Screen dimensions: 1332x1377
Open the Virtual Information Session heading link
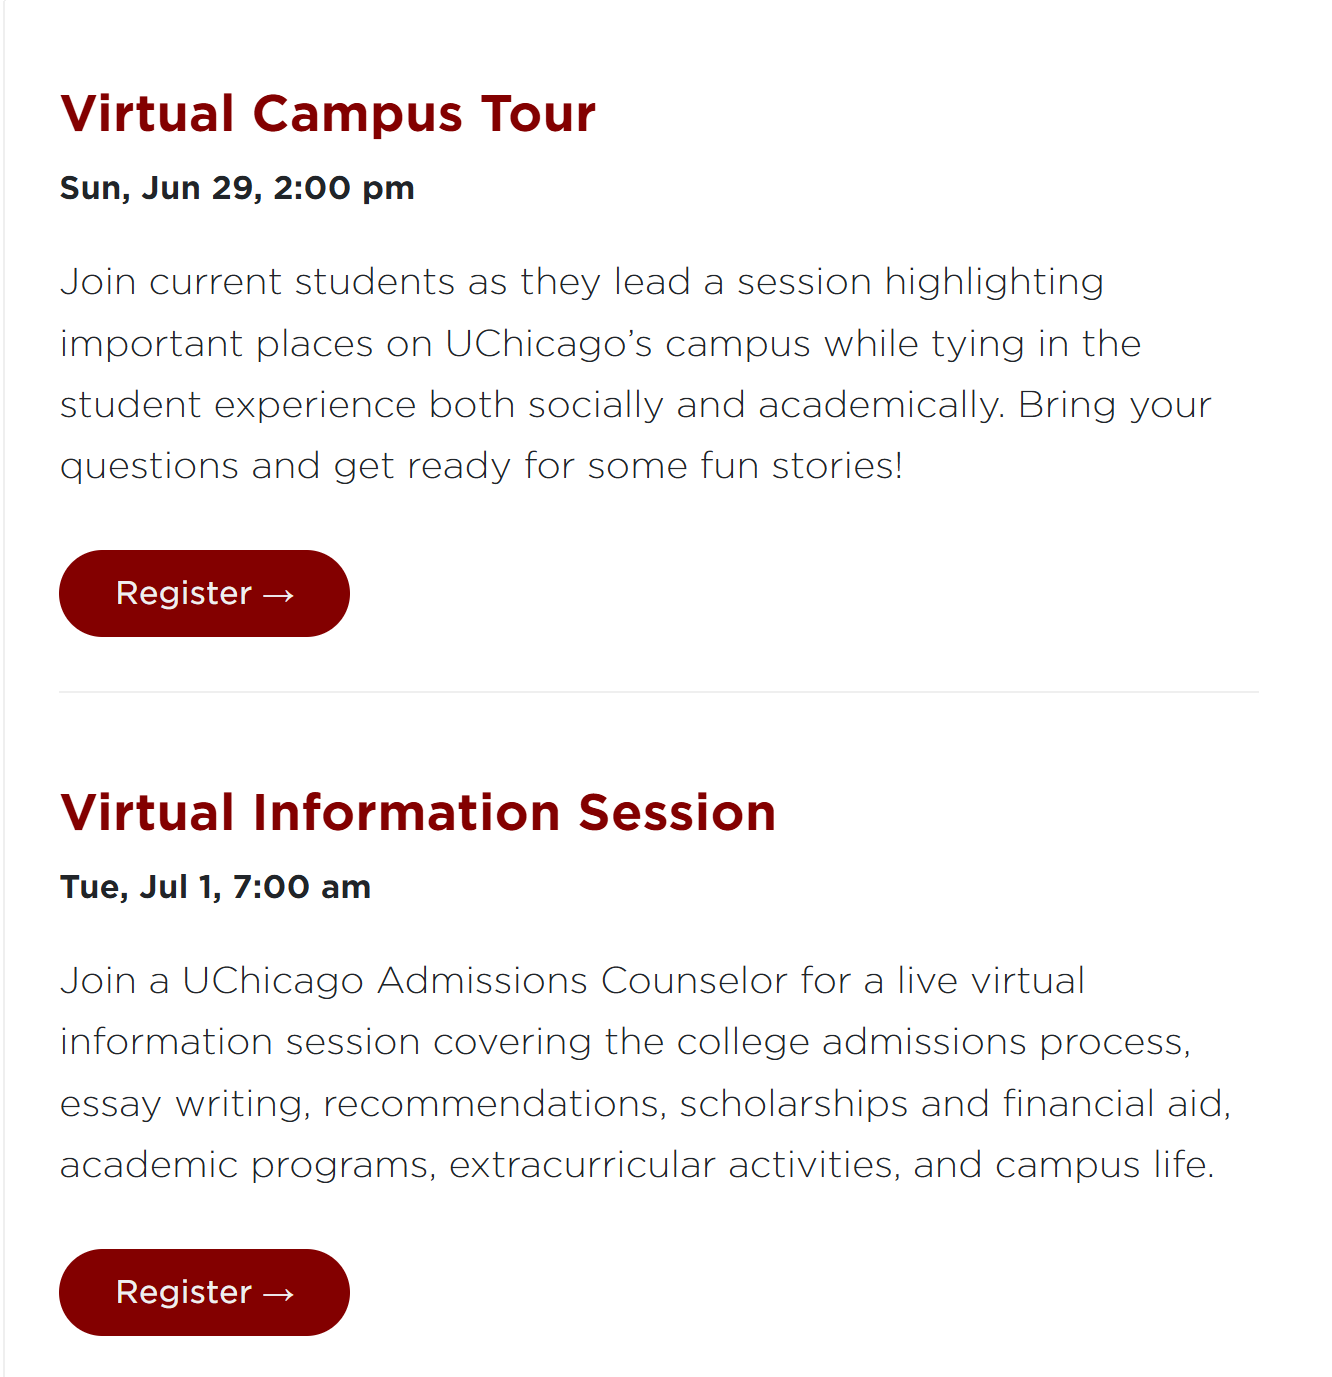tap(418, 812)
